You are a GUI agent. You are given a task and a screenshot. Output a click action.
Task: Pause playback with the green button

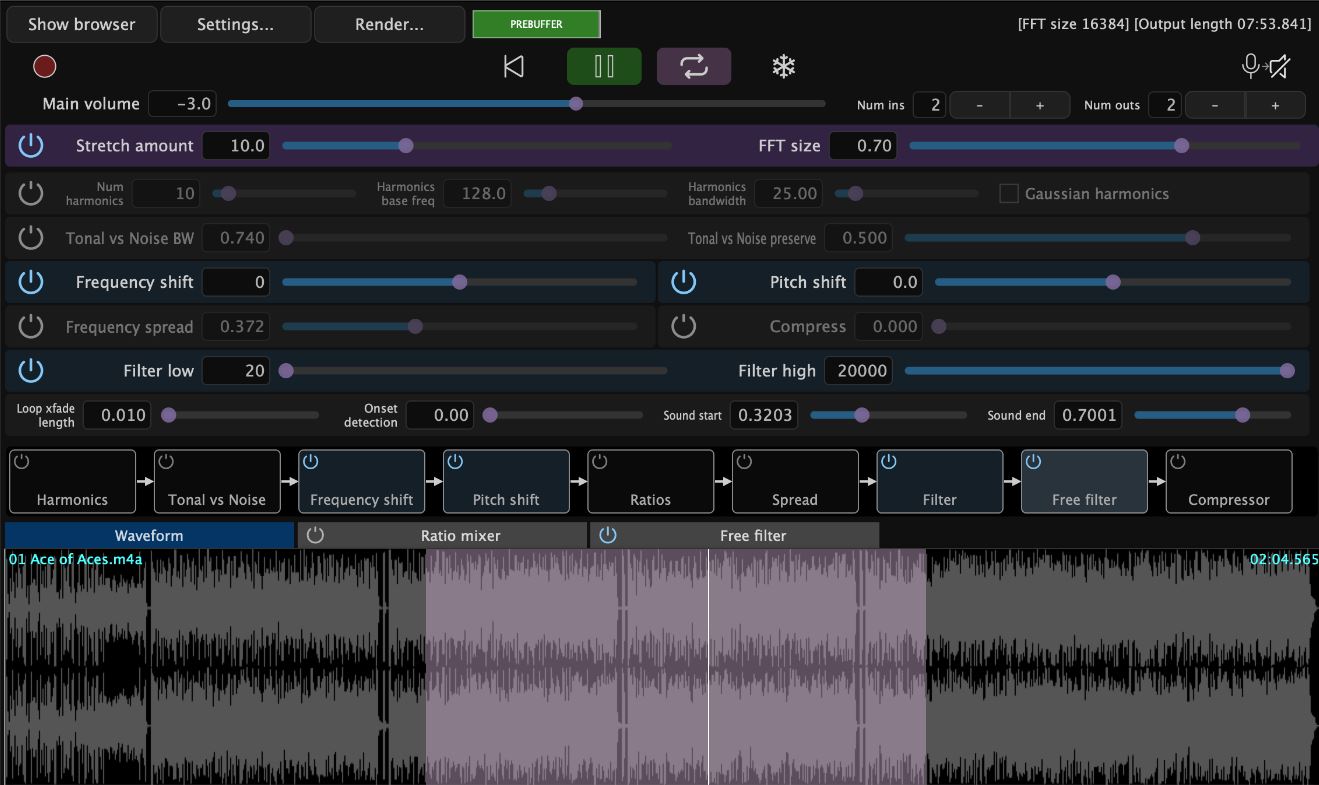tap(604, 66)
